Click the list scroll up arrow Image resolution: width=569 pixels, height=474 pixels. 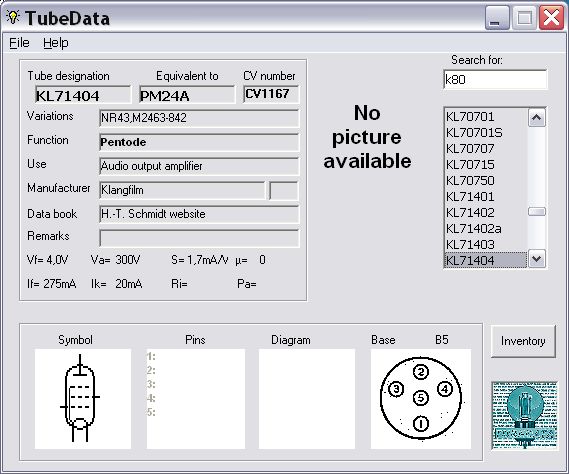point(537,118)
